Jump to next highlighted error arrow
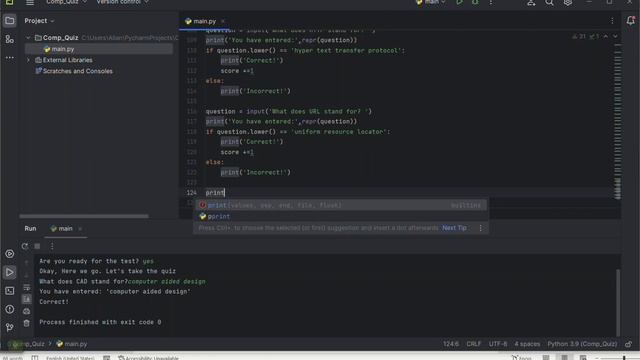640x360 pixels. (615, 36)
